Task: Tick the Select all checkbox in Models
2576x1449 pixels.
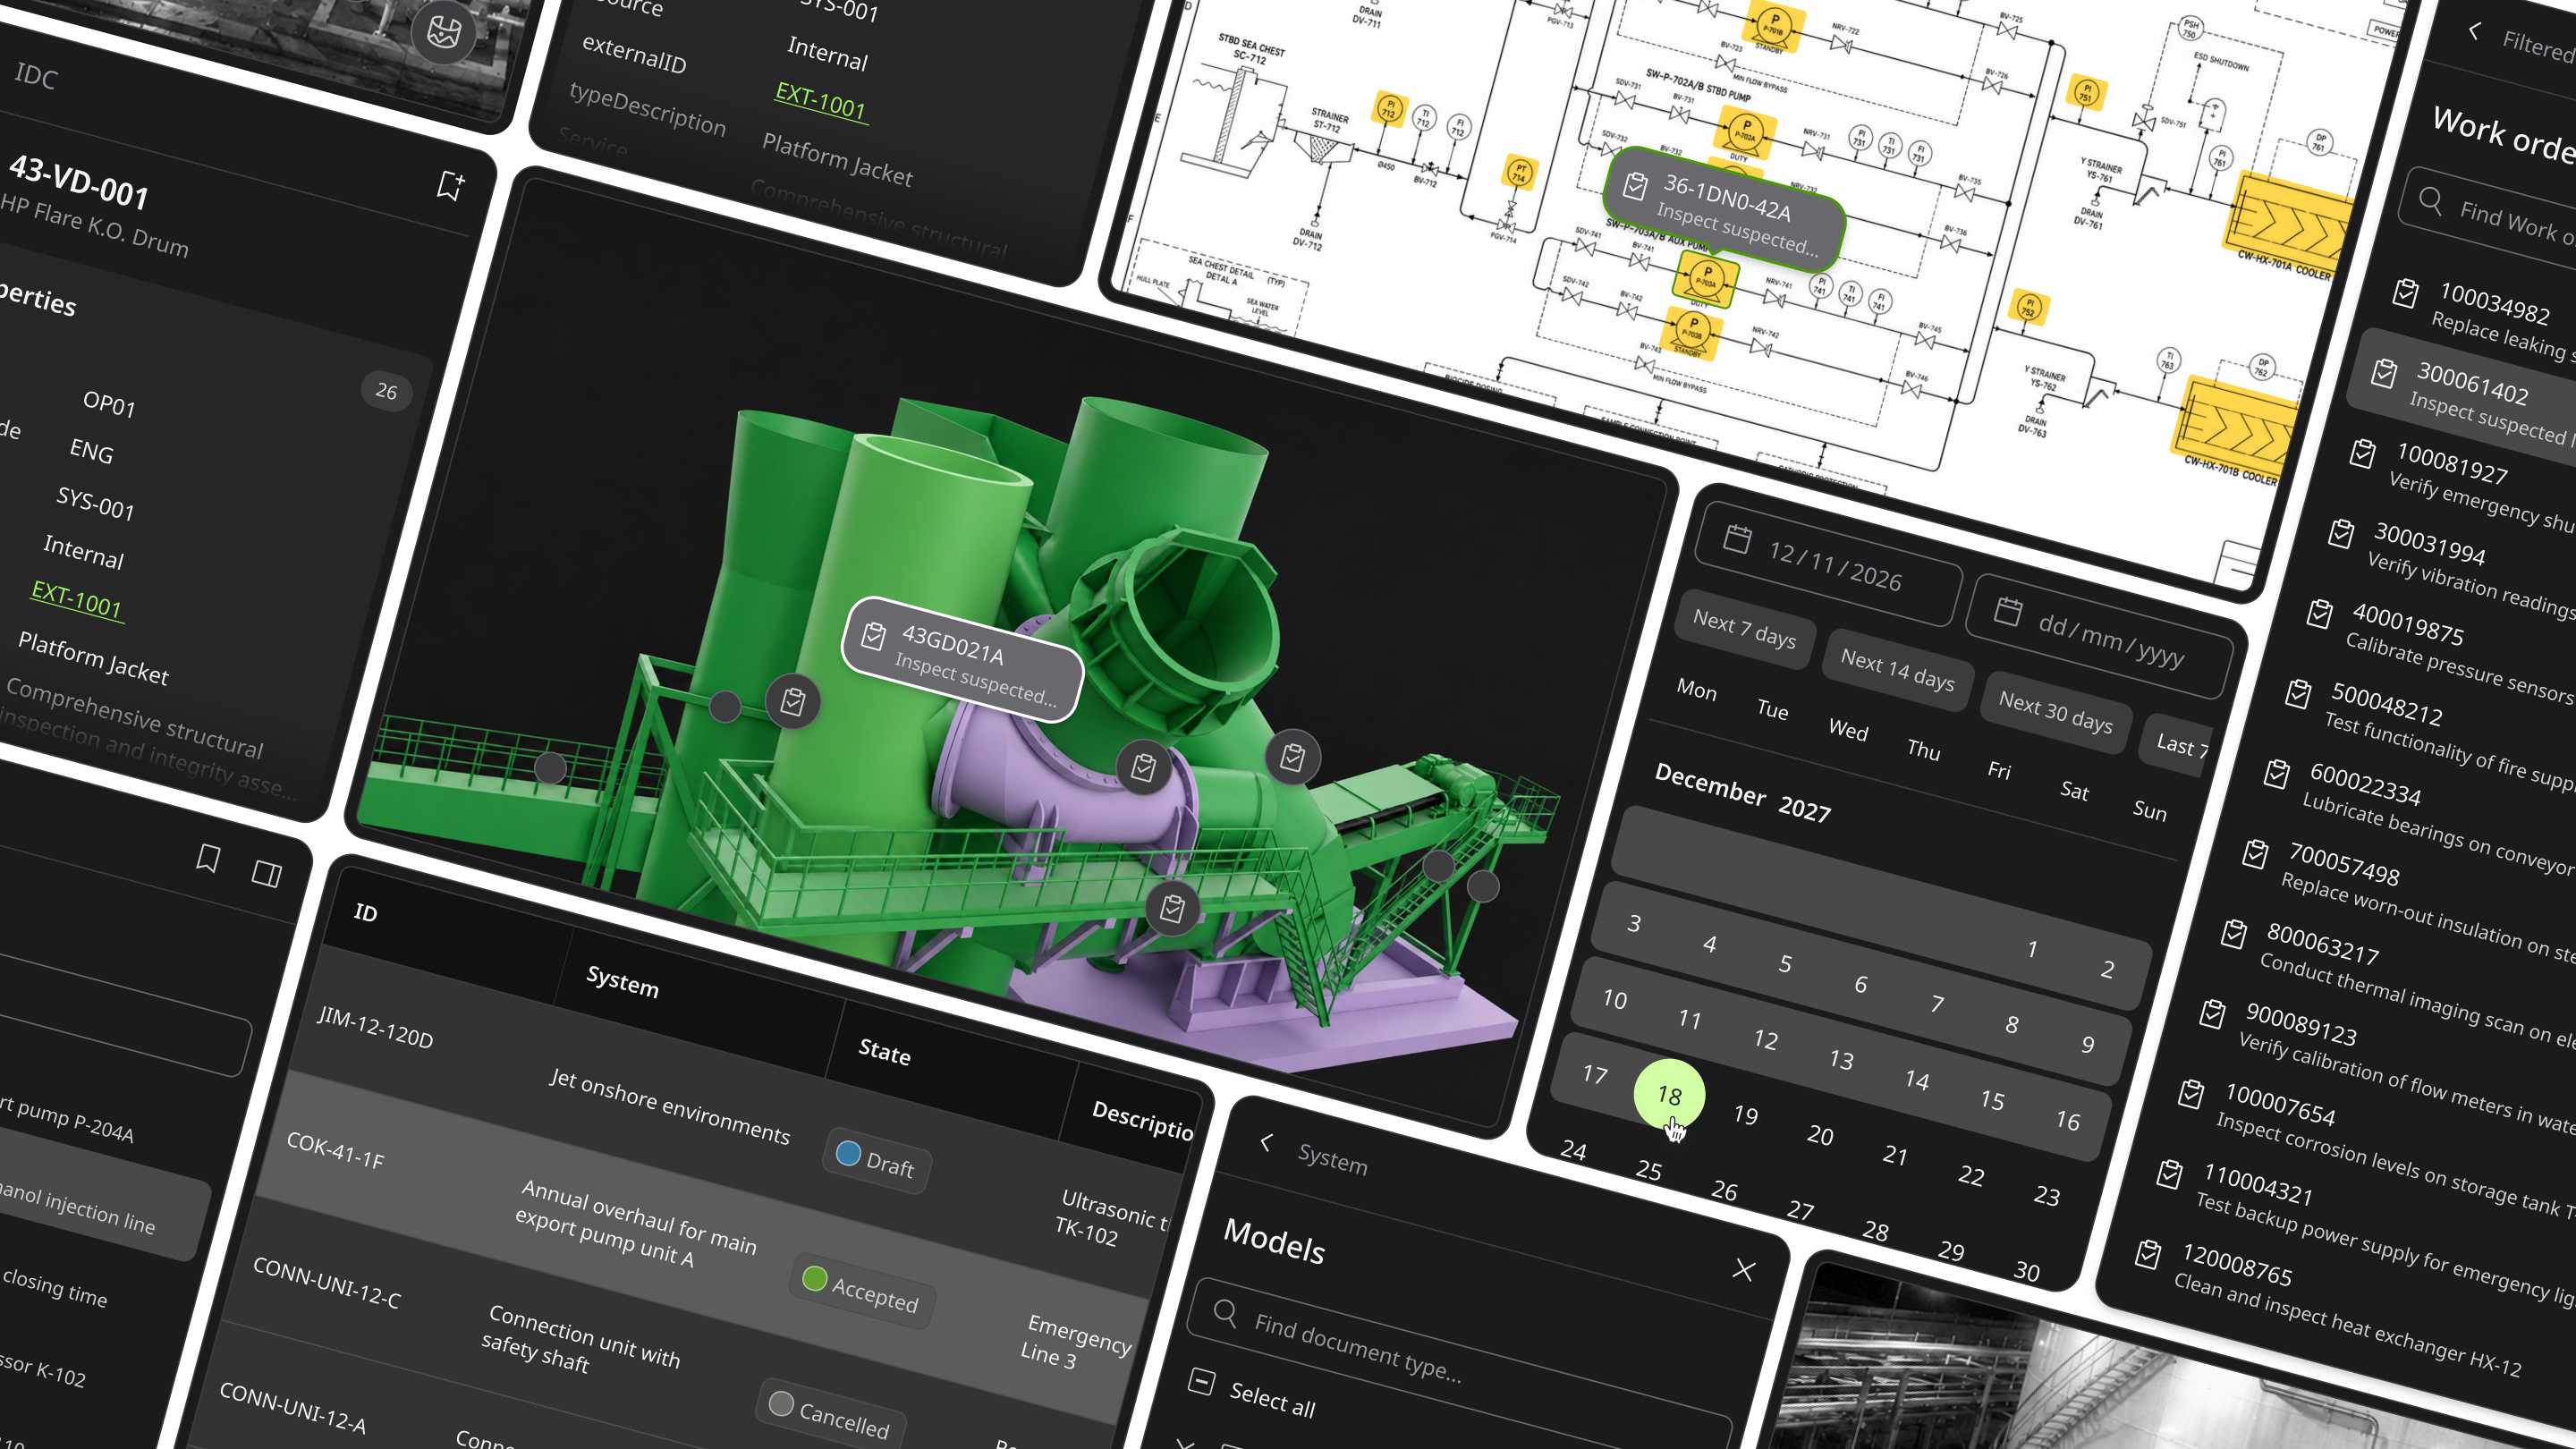Action: point(1201,1382)
